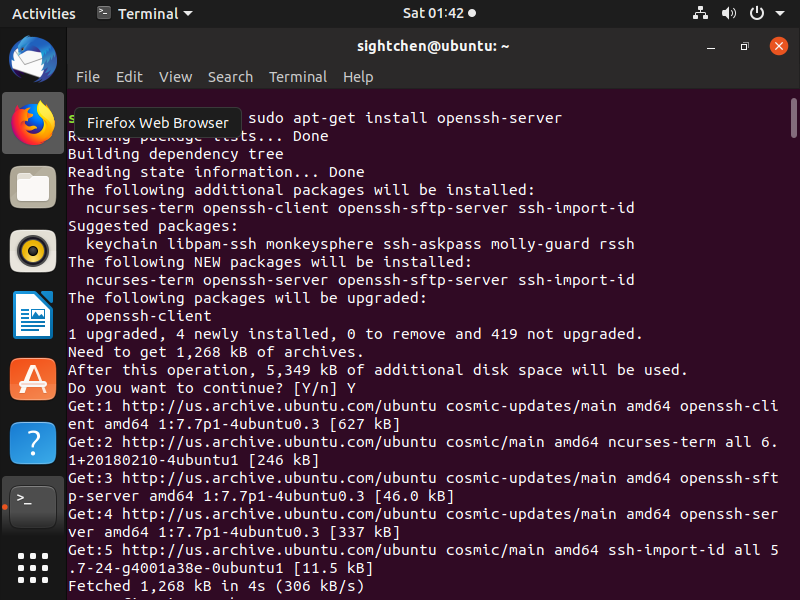
Task: Click the Get:5 ssh-import-id download line
Action: [x=423, y=559]
